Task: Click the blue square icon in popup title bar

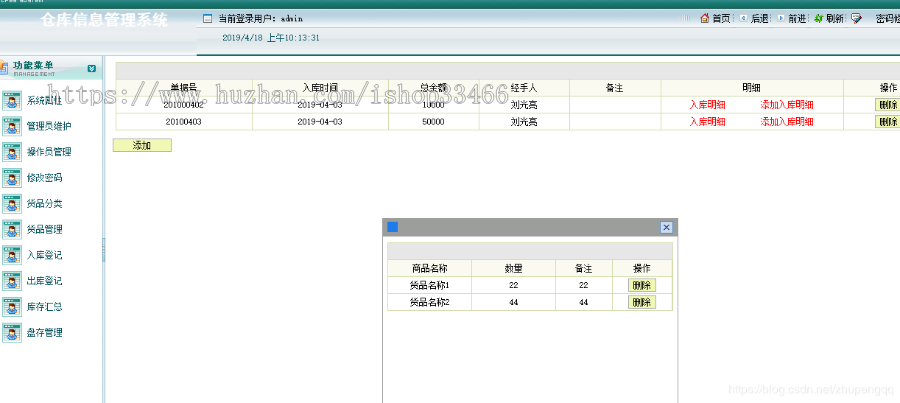Action: [393, 227]
